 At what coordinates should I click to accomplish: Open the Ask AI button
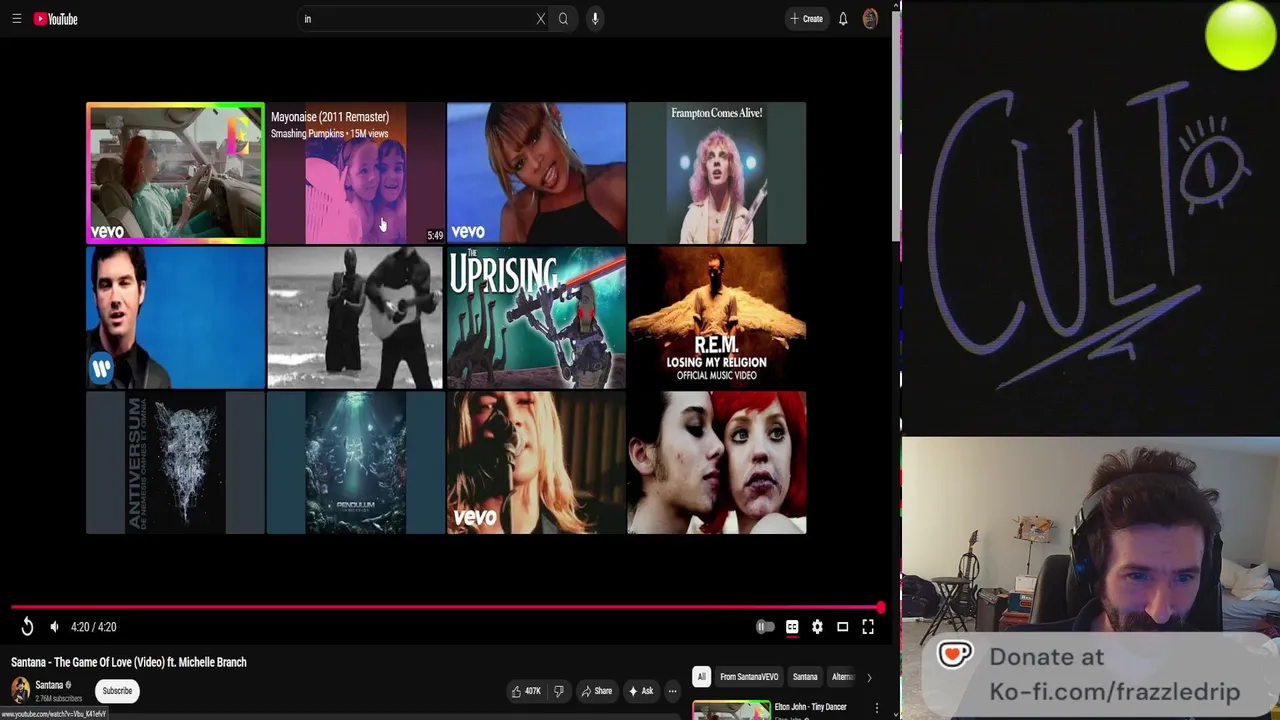click(x=640, y=691)
